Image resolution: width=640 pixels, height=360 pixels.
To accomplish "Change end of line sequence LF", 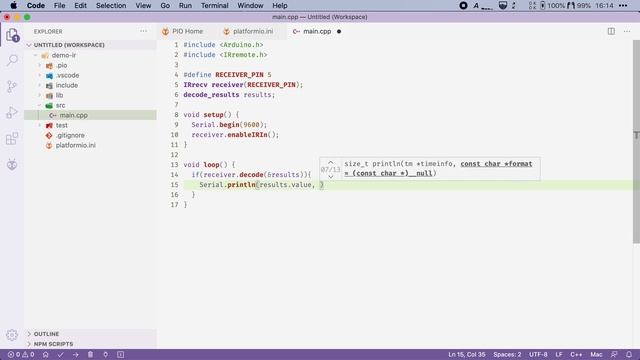I will pyautogui.click(x=559, y=355).
